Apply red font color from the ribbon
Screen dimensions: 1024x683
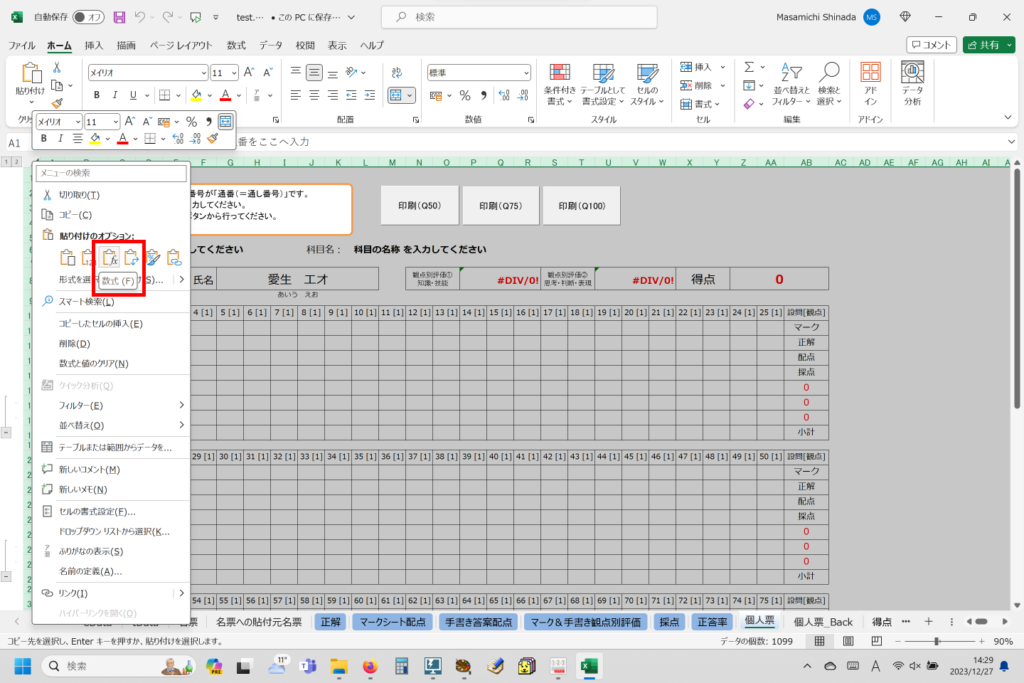(x=225, y=95)
